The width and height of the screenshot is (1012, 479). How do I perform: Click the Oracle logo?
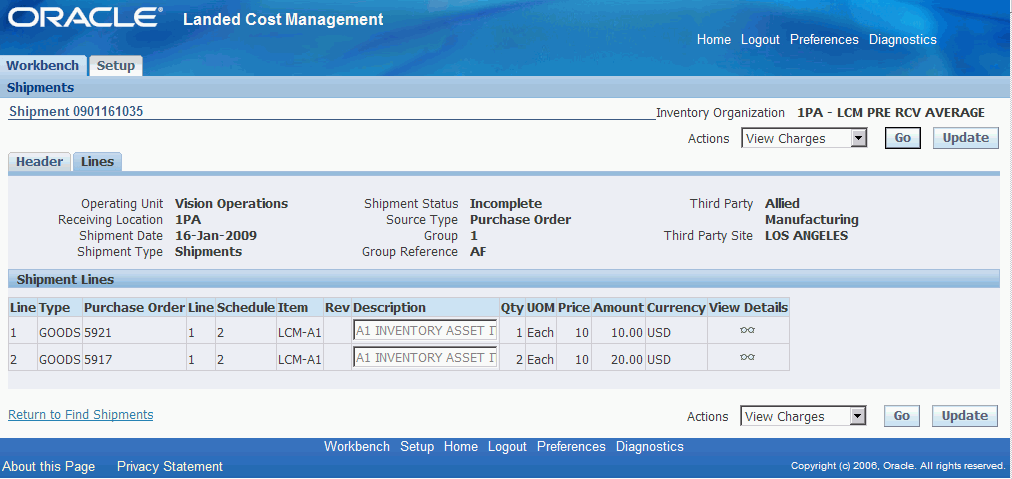pos(85,18)
